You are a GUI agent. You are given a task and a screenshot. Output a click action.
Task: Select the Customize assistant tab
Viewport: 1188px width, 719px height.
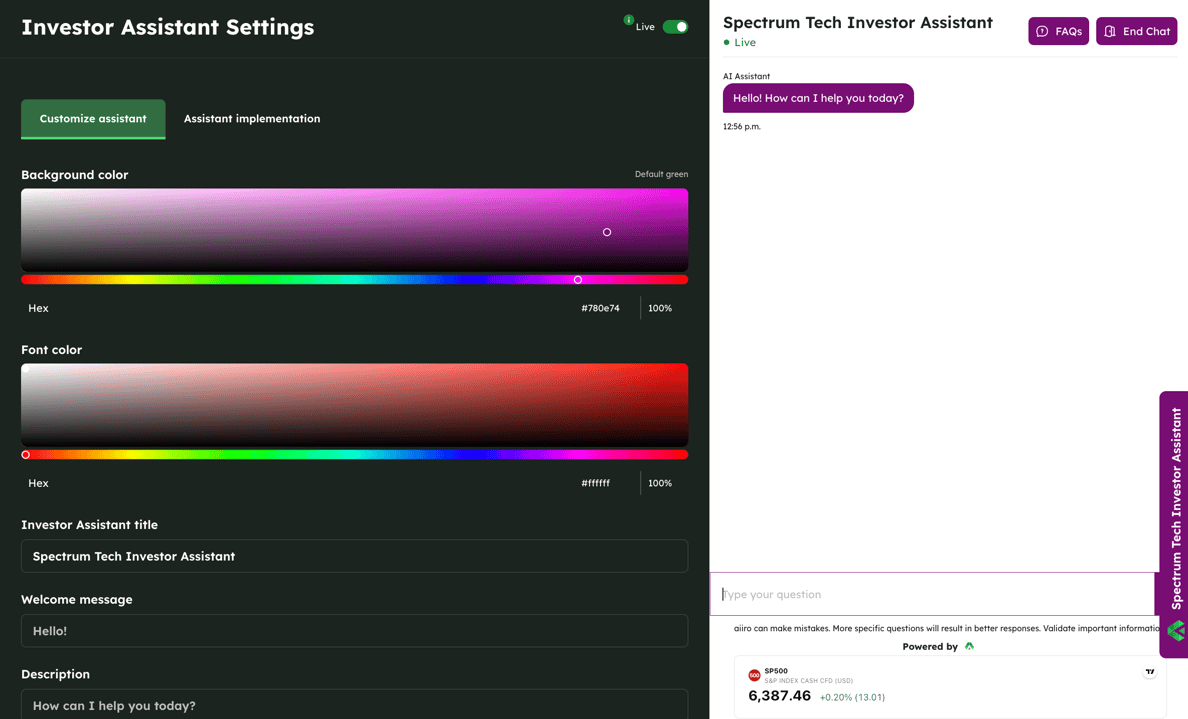coord(93,119)
